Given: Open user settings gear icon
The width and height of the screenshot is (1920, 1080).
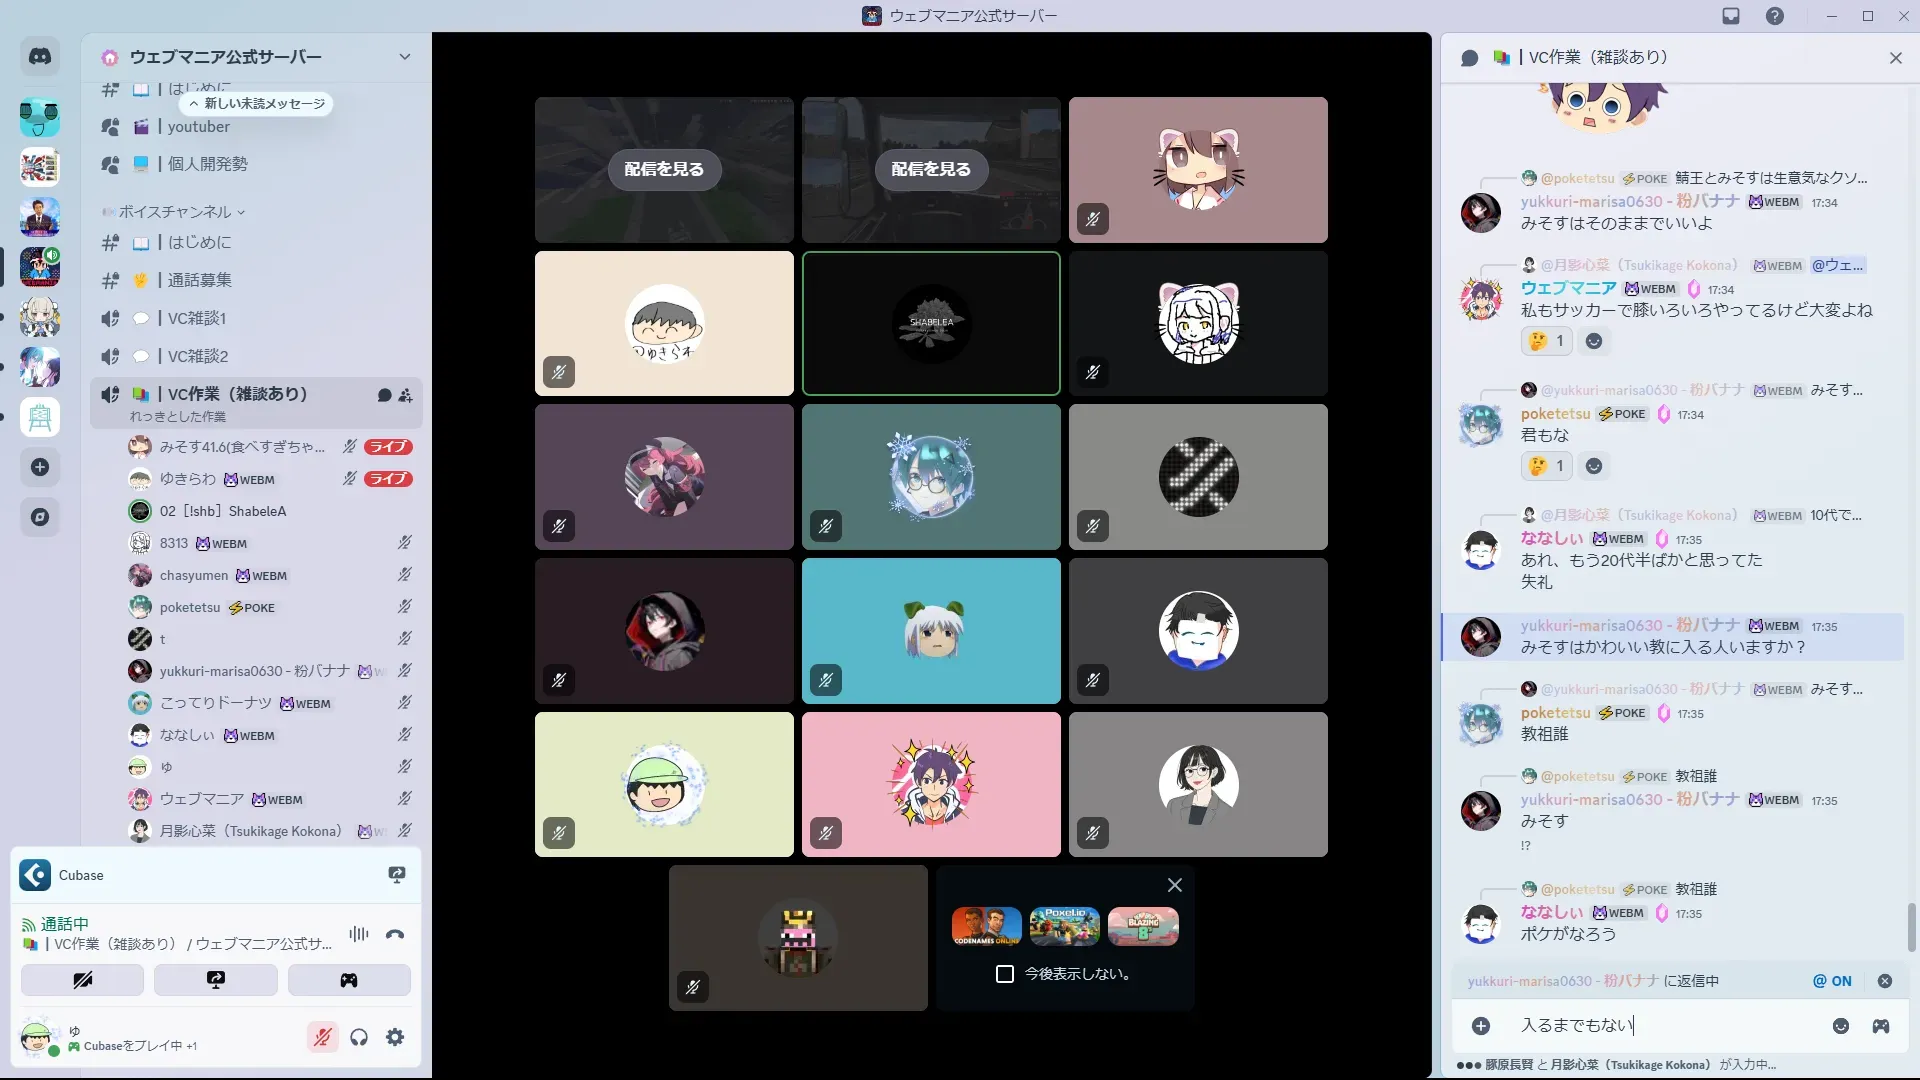Looking at the screenshot, I should point(395,1037).
